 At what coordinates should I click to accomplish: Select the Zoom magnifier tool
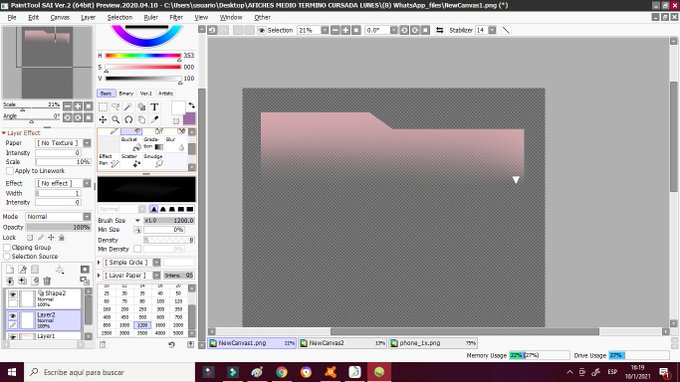116,120
